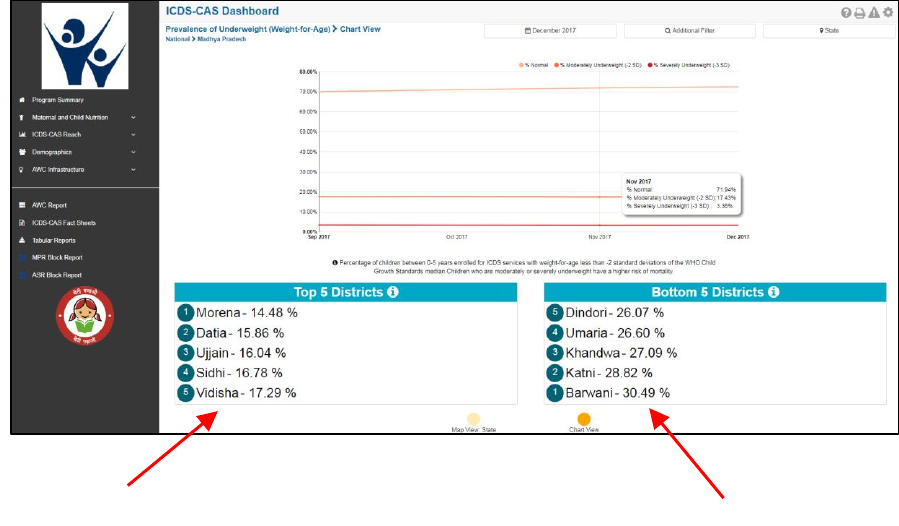Screen dimensions: 899x526
Task: Expand the ICDS-CAS Reach chevron
Action: [x=133, y=135]
